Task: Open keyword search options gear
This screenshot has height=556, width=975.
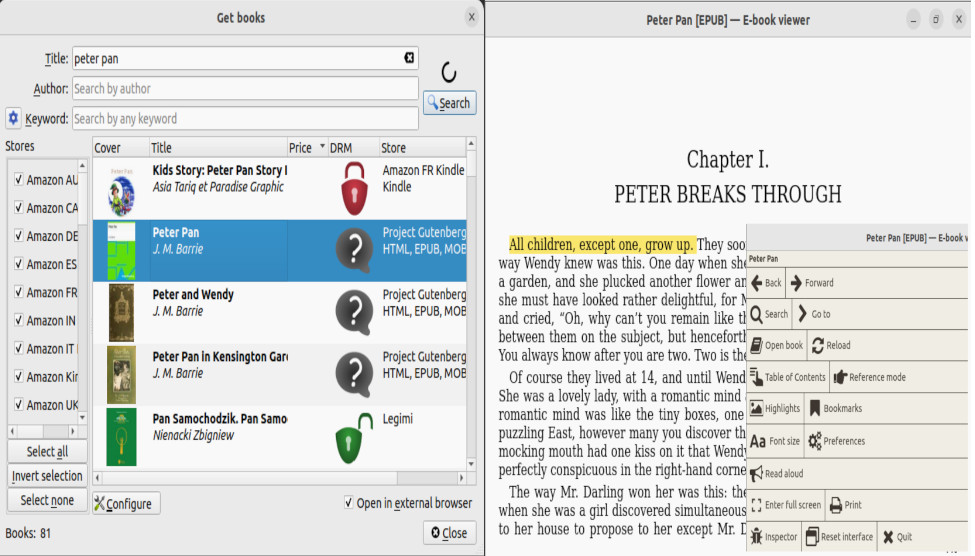Action: point(13,118)
